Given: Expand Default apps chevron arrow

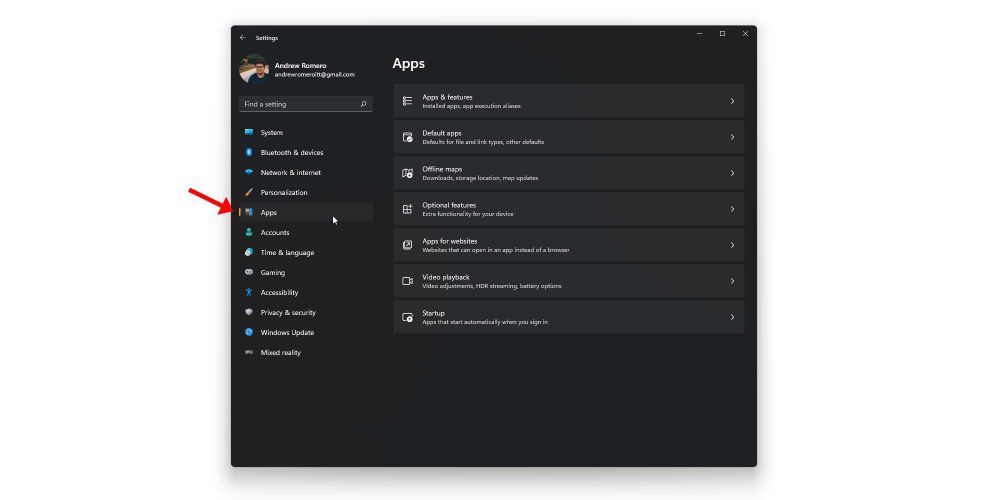Looking at the screenshot, I should point(732,137).
